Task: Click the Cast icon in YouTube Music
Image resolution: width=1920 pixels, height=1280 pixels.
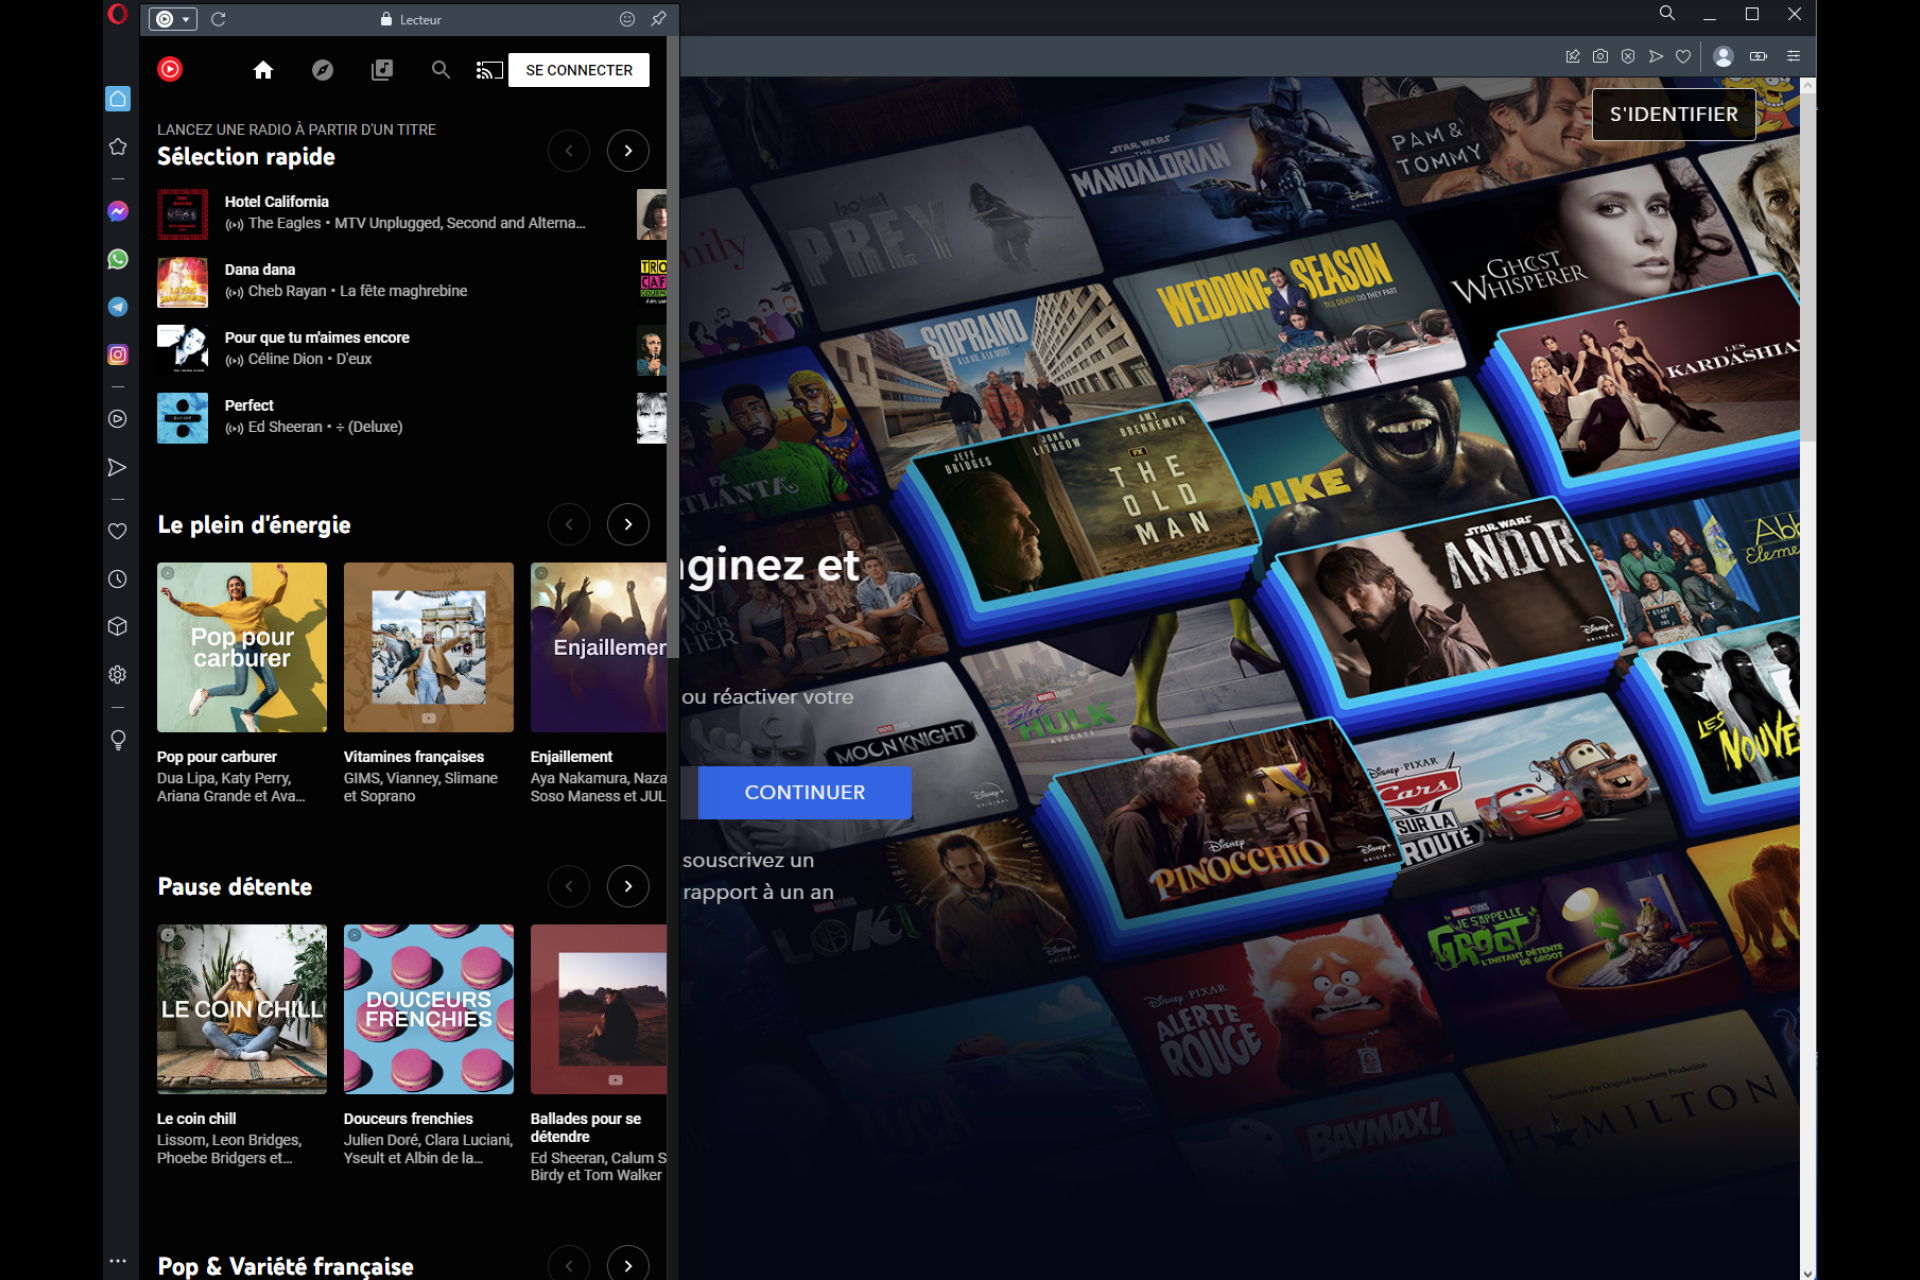Action: (x=489, y=70)
